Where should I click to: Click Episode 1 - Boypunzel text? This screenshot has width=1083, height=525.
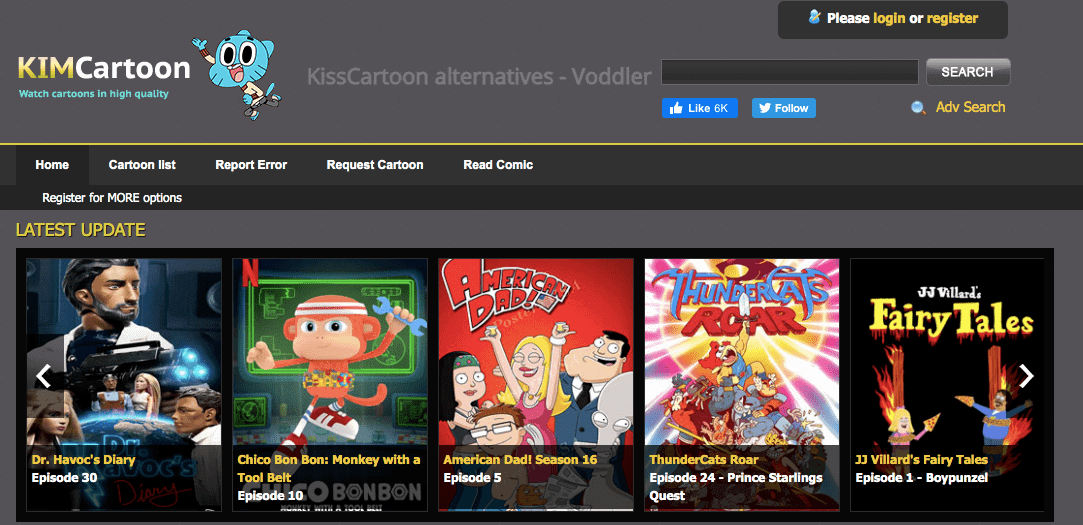tap(921, 477)
